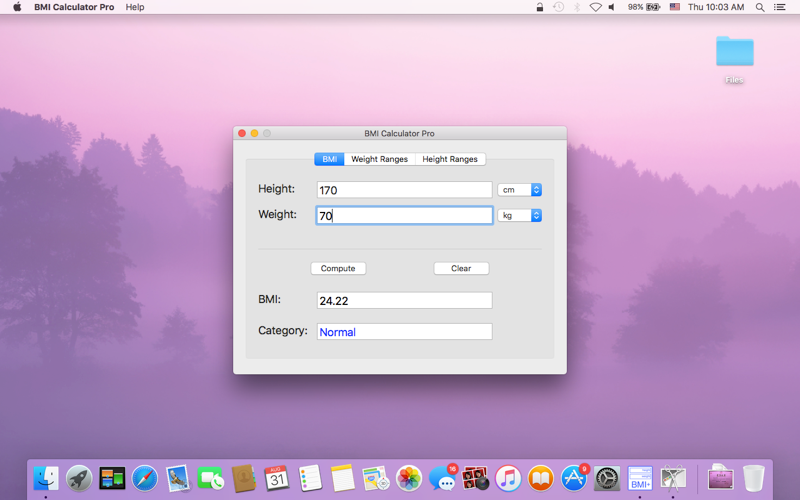This screenshot has width=800, height=500.
Task: Open the Calendar icon in dock
Action: coord(277,479)
